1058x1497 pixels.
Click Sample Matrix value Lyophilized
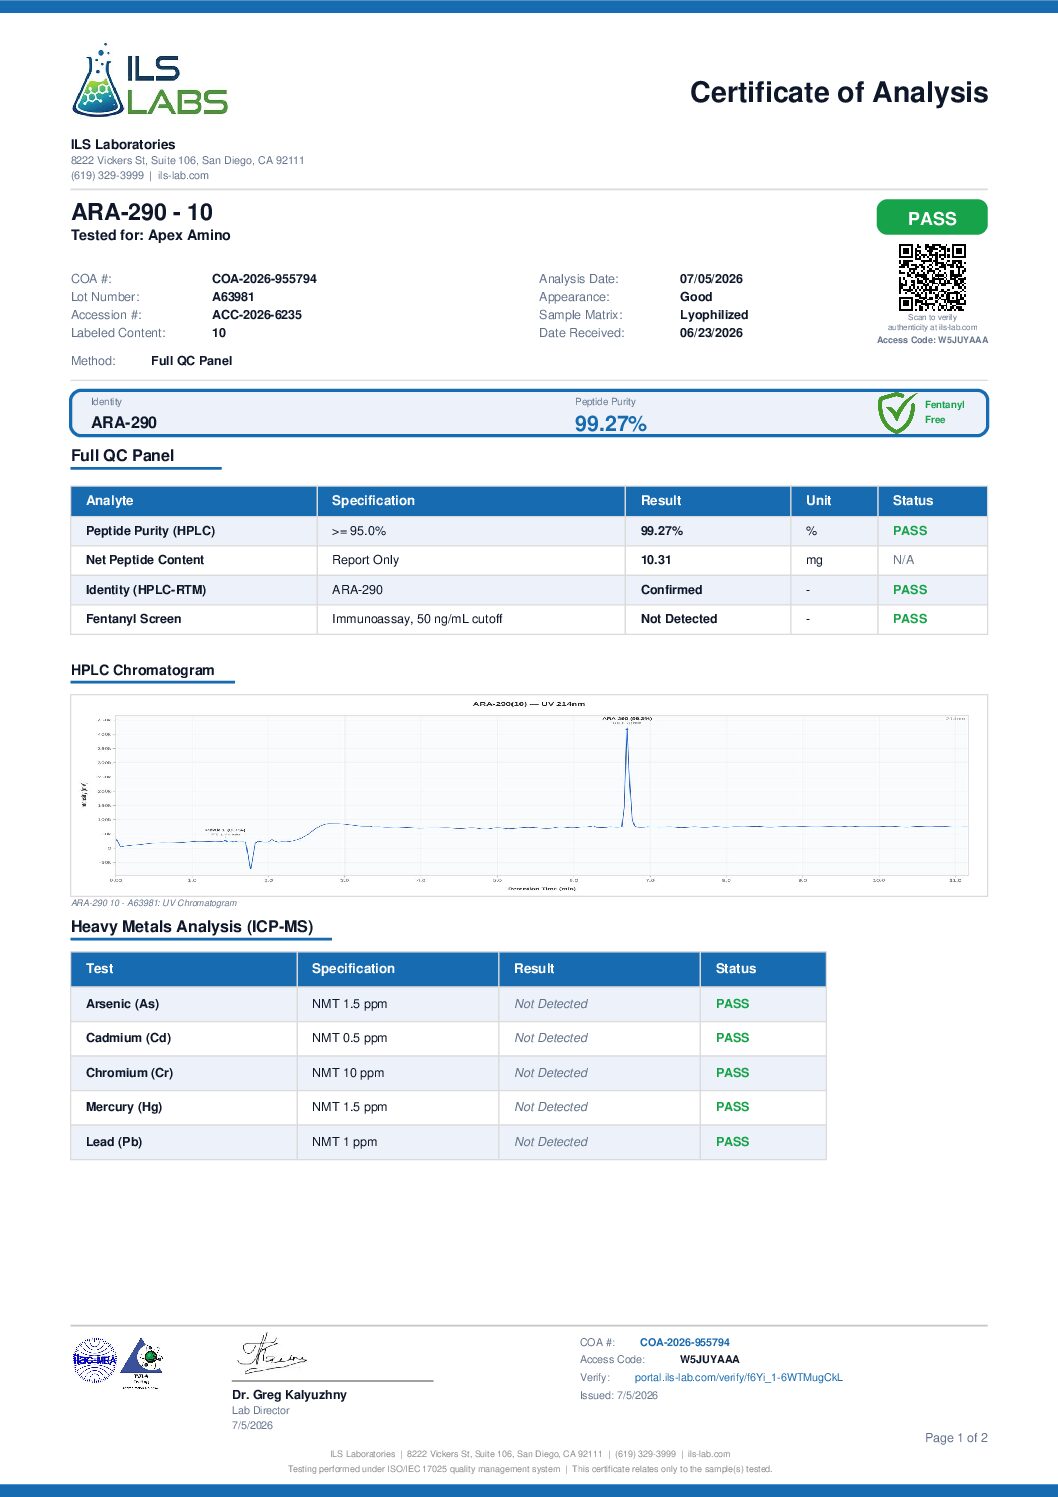pos(714,315)
